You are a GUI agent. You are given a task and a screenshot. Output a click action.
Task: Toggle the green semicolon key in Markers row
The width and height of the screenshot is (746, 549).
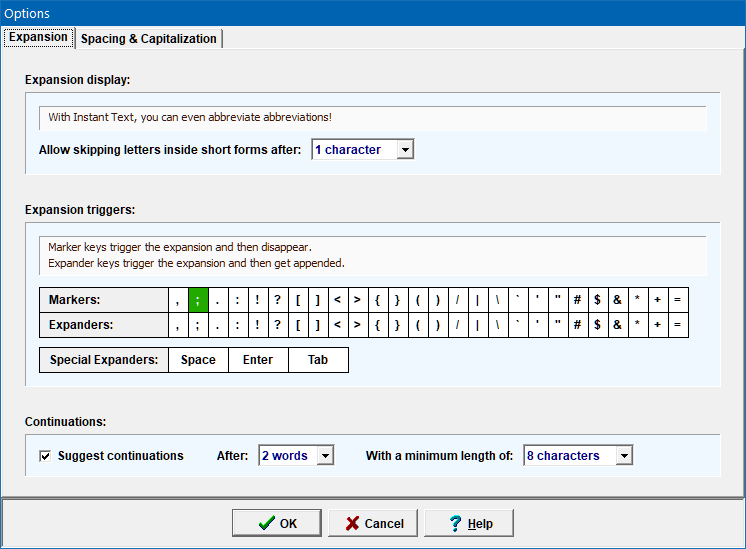tap(198, 300)
